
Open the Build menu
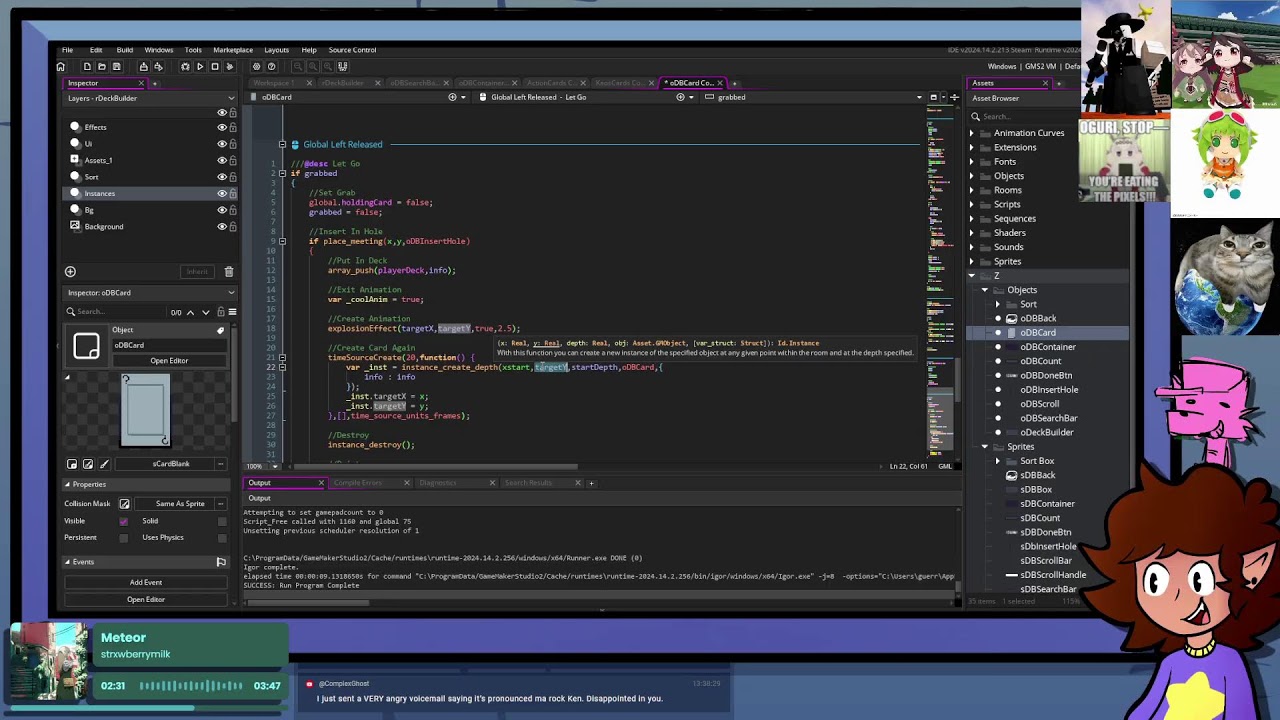[125, 50]
